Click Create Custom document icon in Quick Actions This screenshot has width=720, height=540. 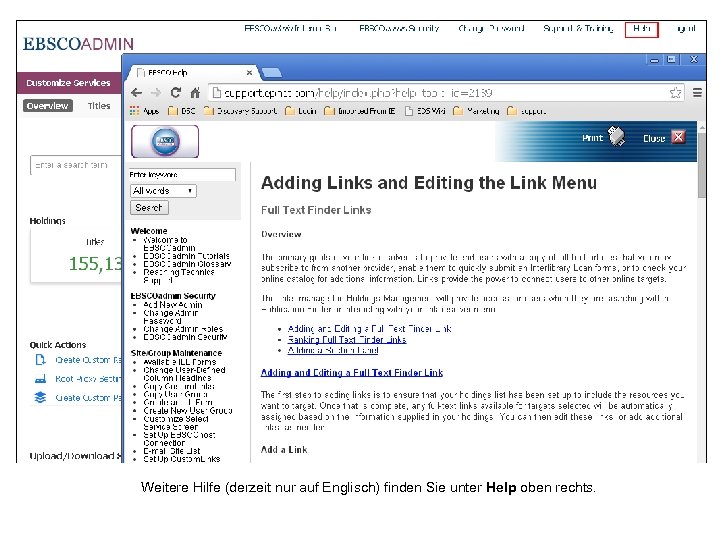(x=40, y=360)
